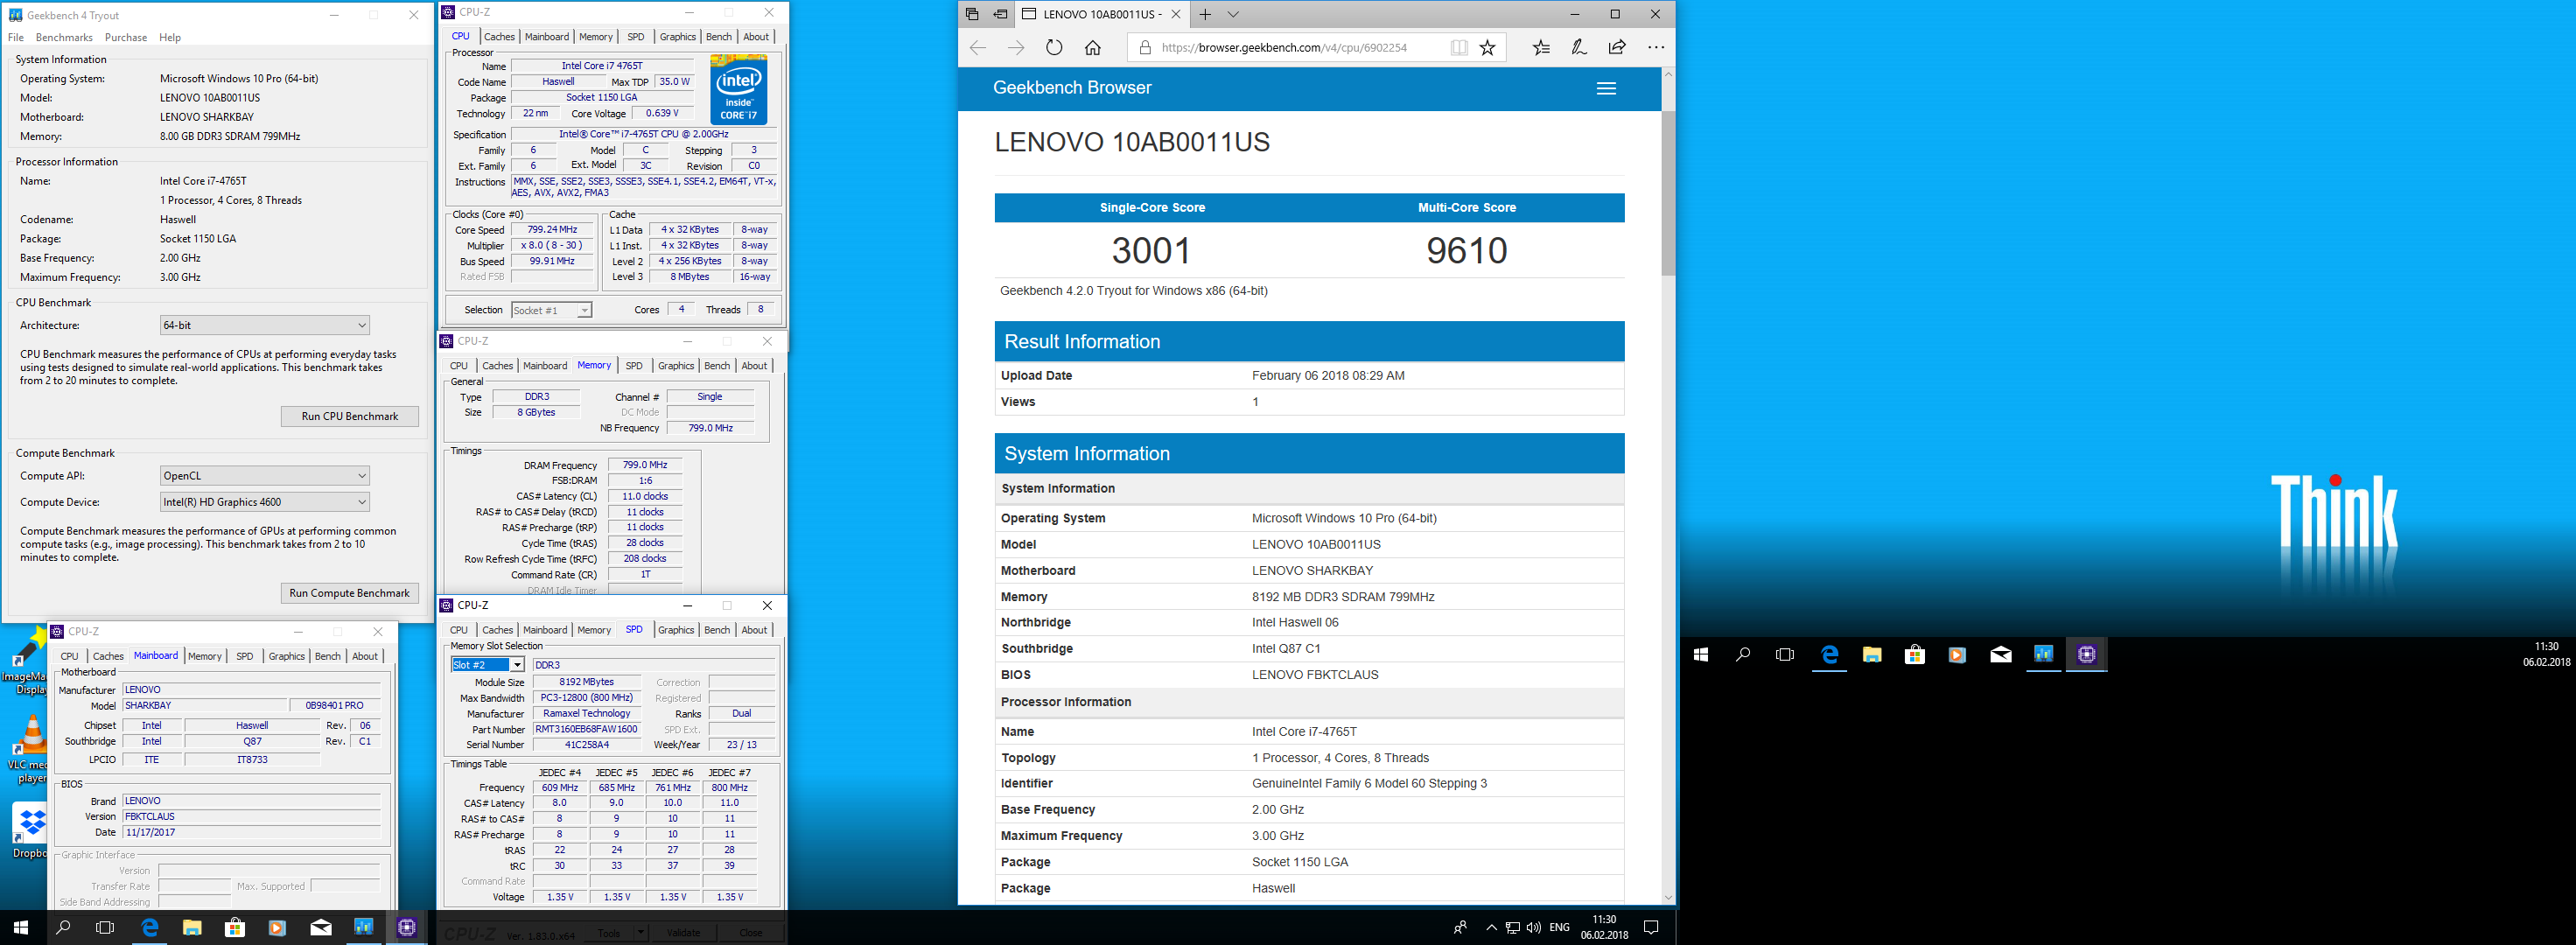Click the part number RMT3160EB68FAW1600 field
The image size is (2576, 945).
coord(586,729)
